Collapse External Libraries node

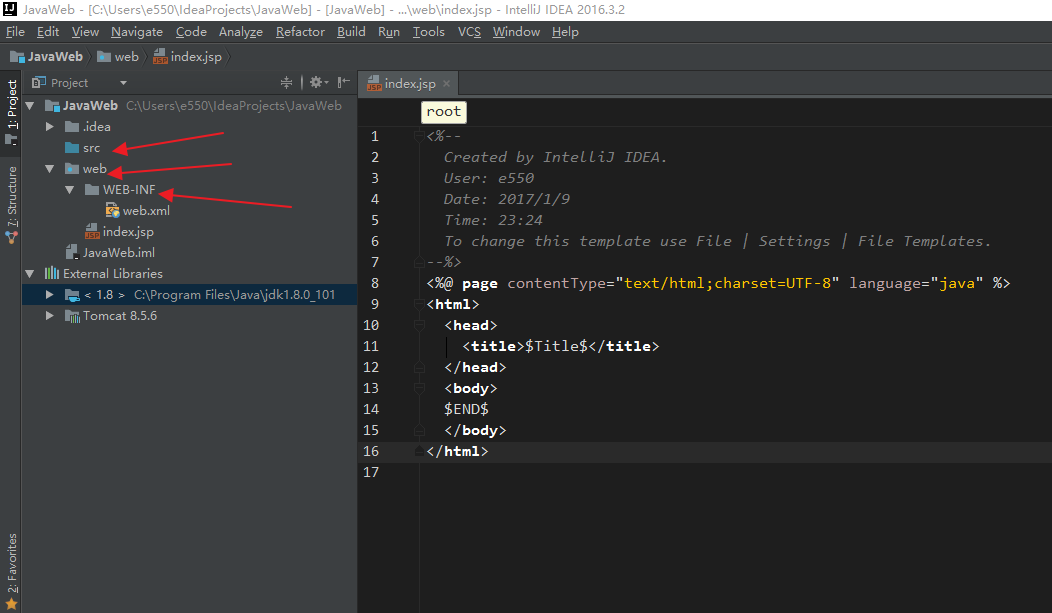[30, 274]
